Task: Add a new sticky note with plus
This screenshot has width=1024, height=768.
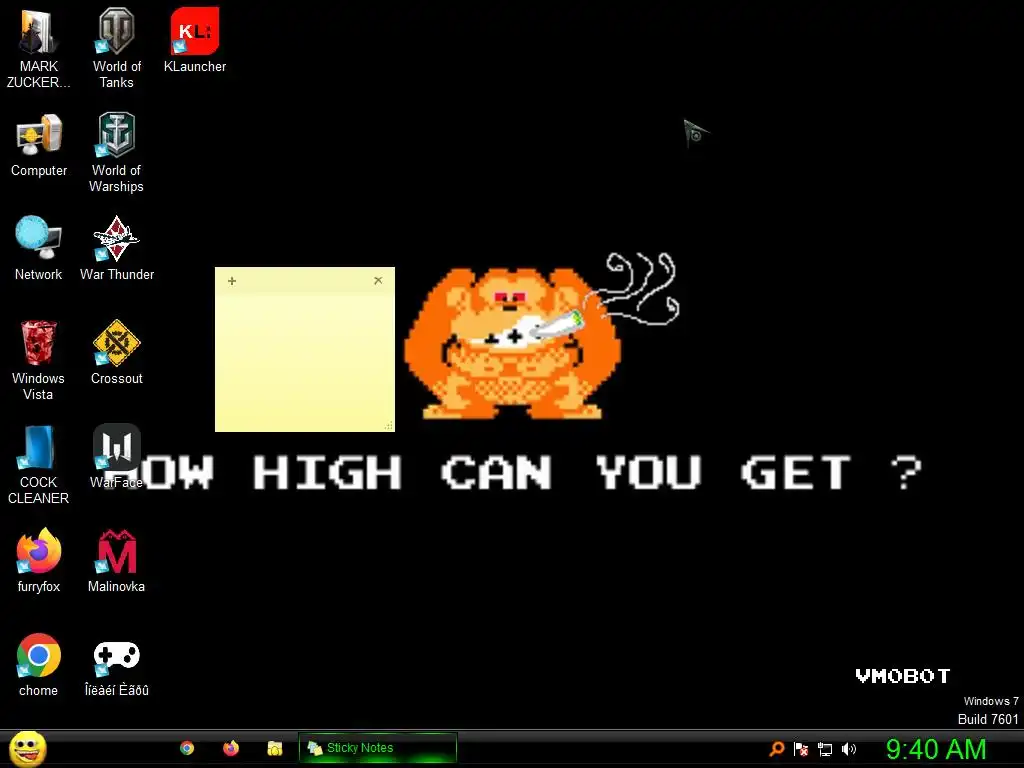Action: (x=232, y=281)
